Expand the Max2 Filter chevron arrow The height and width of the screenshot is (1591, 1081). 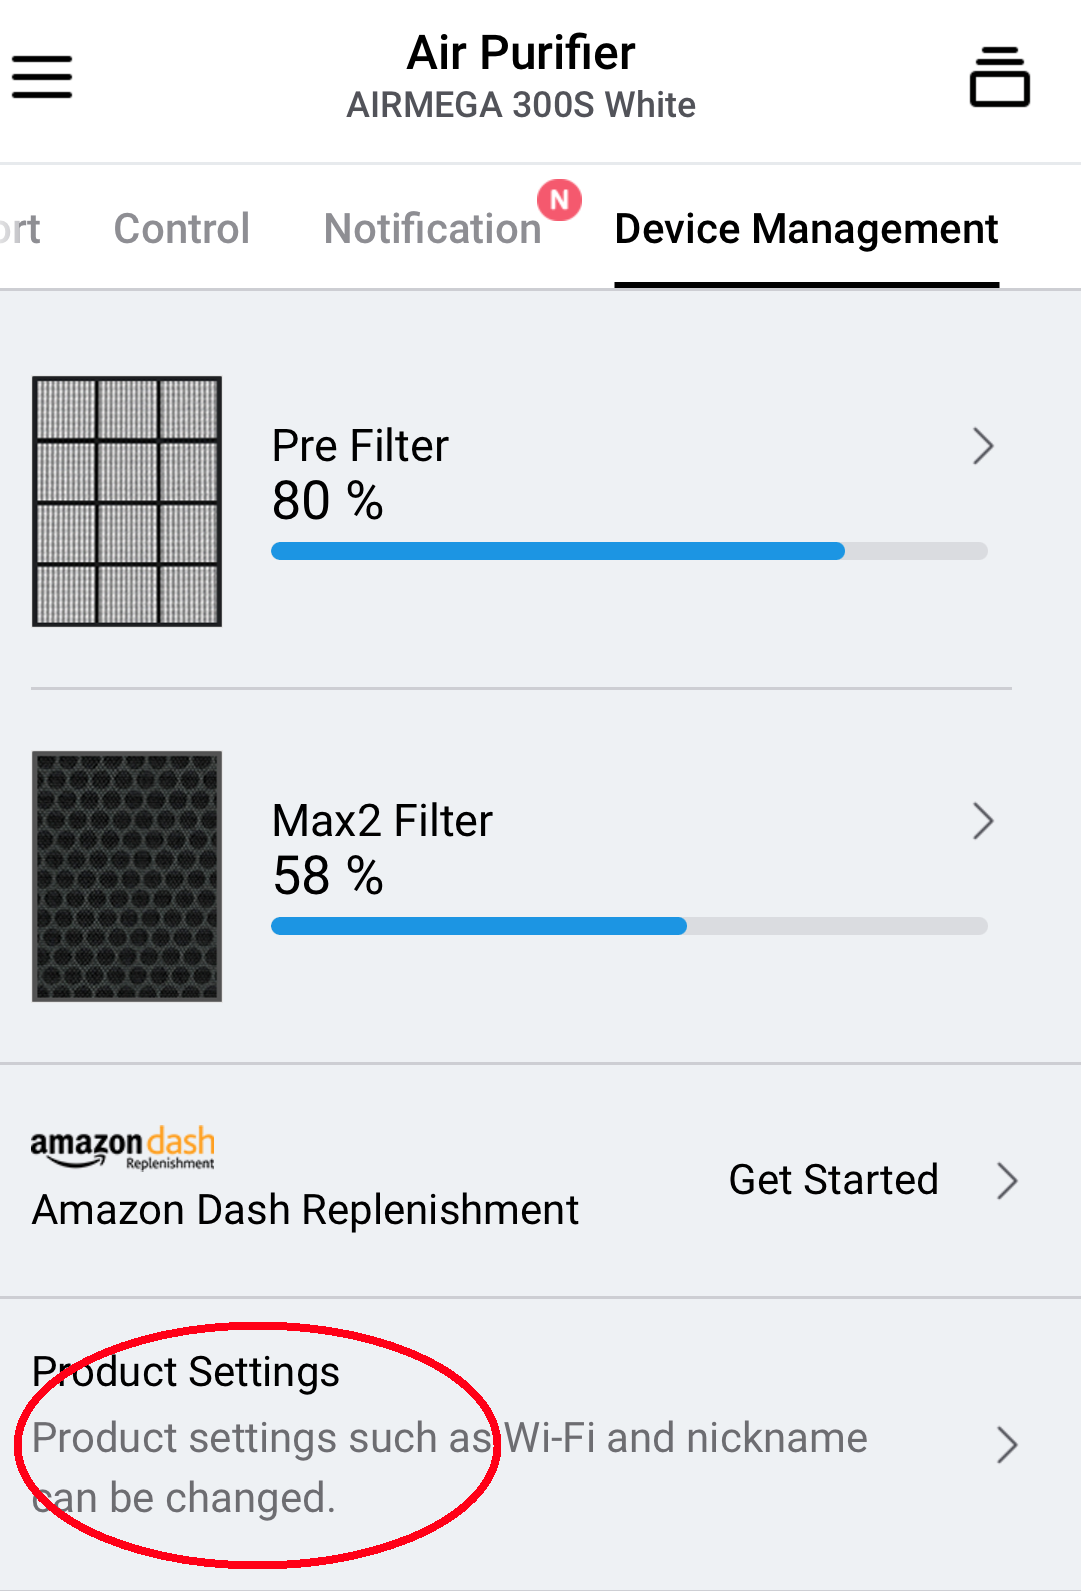click(983, 821)
